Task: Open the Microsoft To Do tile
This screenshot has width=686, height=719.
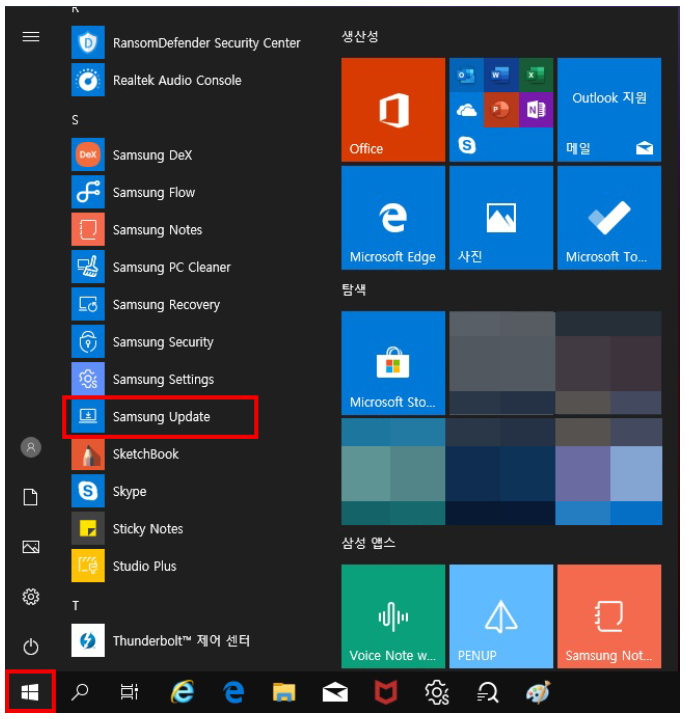Action: [609, 218]
